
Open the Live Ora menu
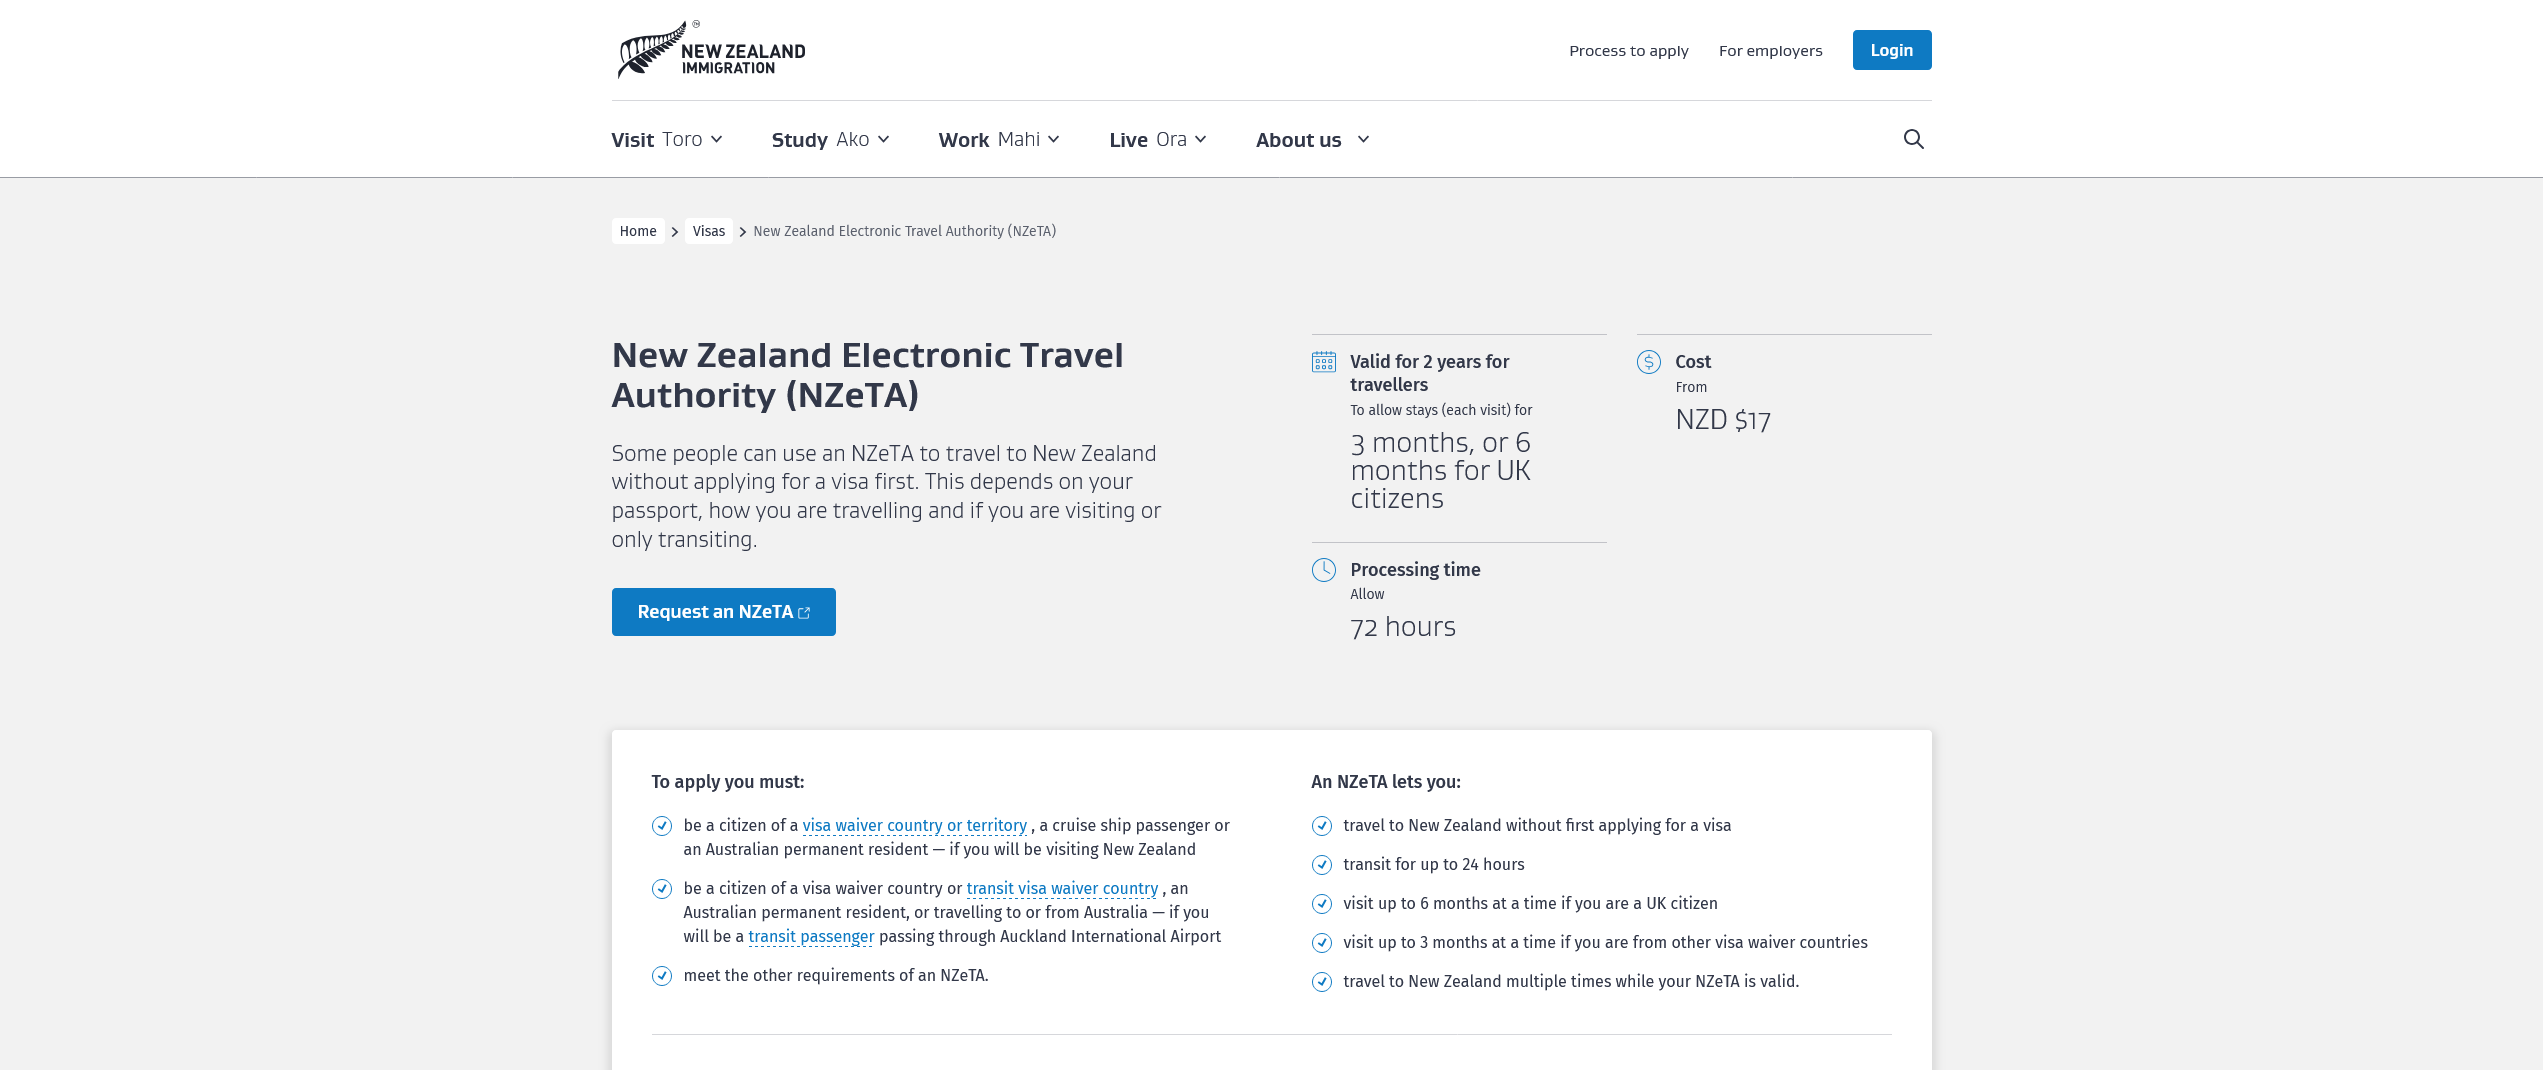tap(1200, 139)
